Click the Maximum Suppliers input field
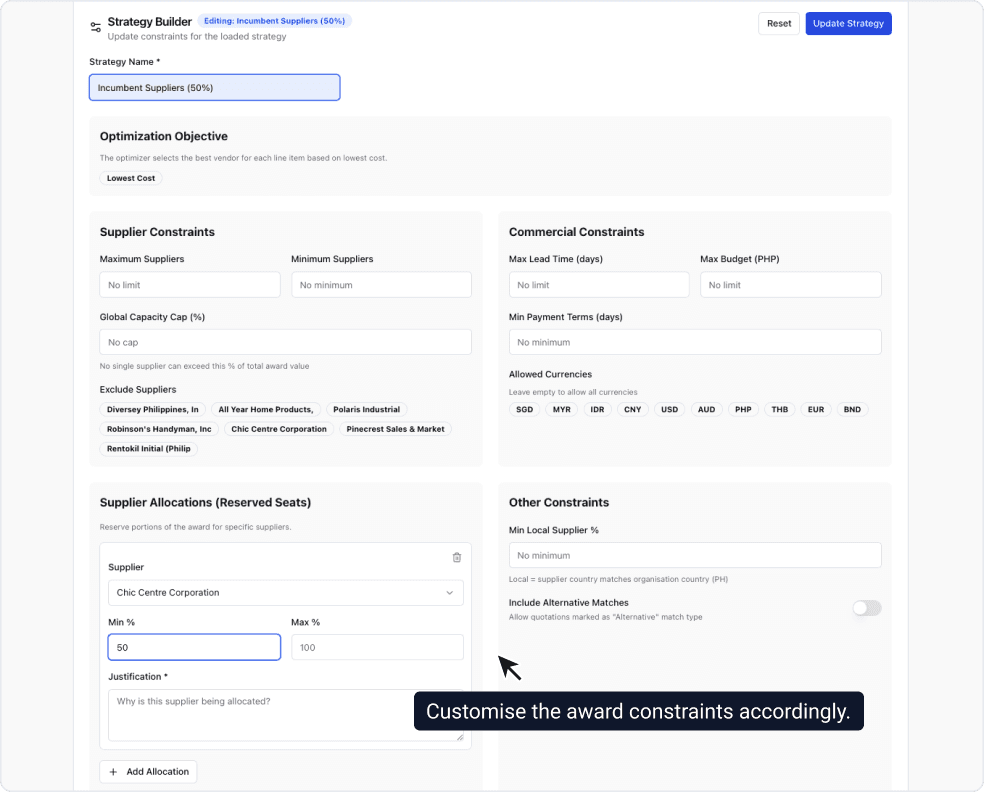 pos(189,284)
